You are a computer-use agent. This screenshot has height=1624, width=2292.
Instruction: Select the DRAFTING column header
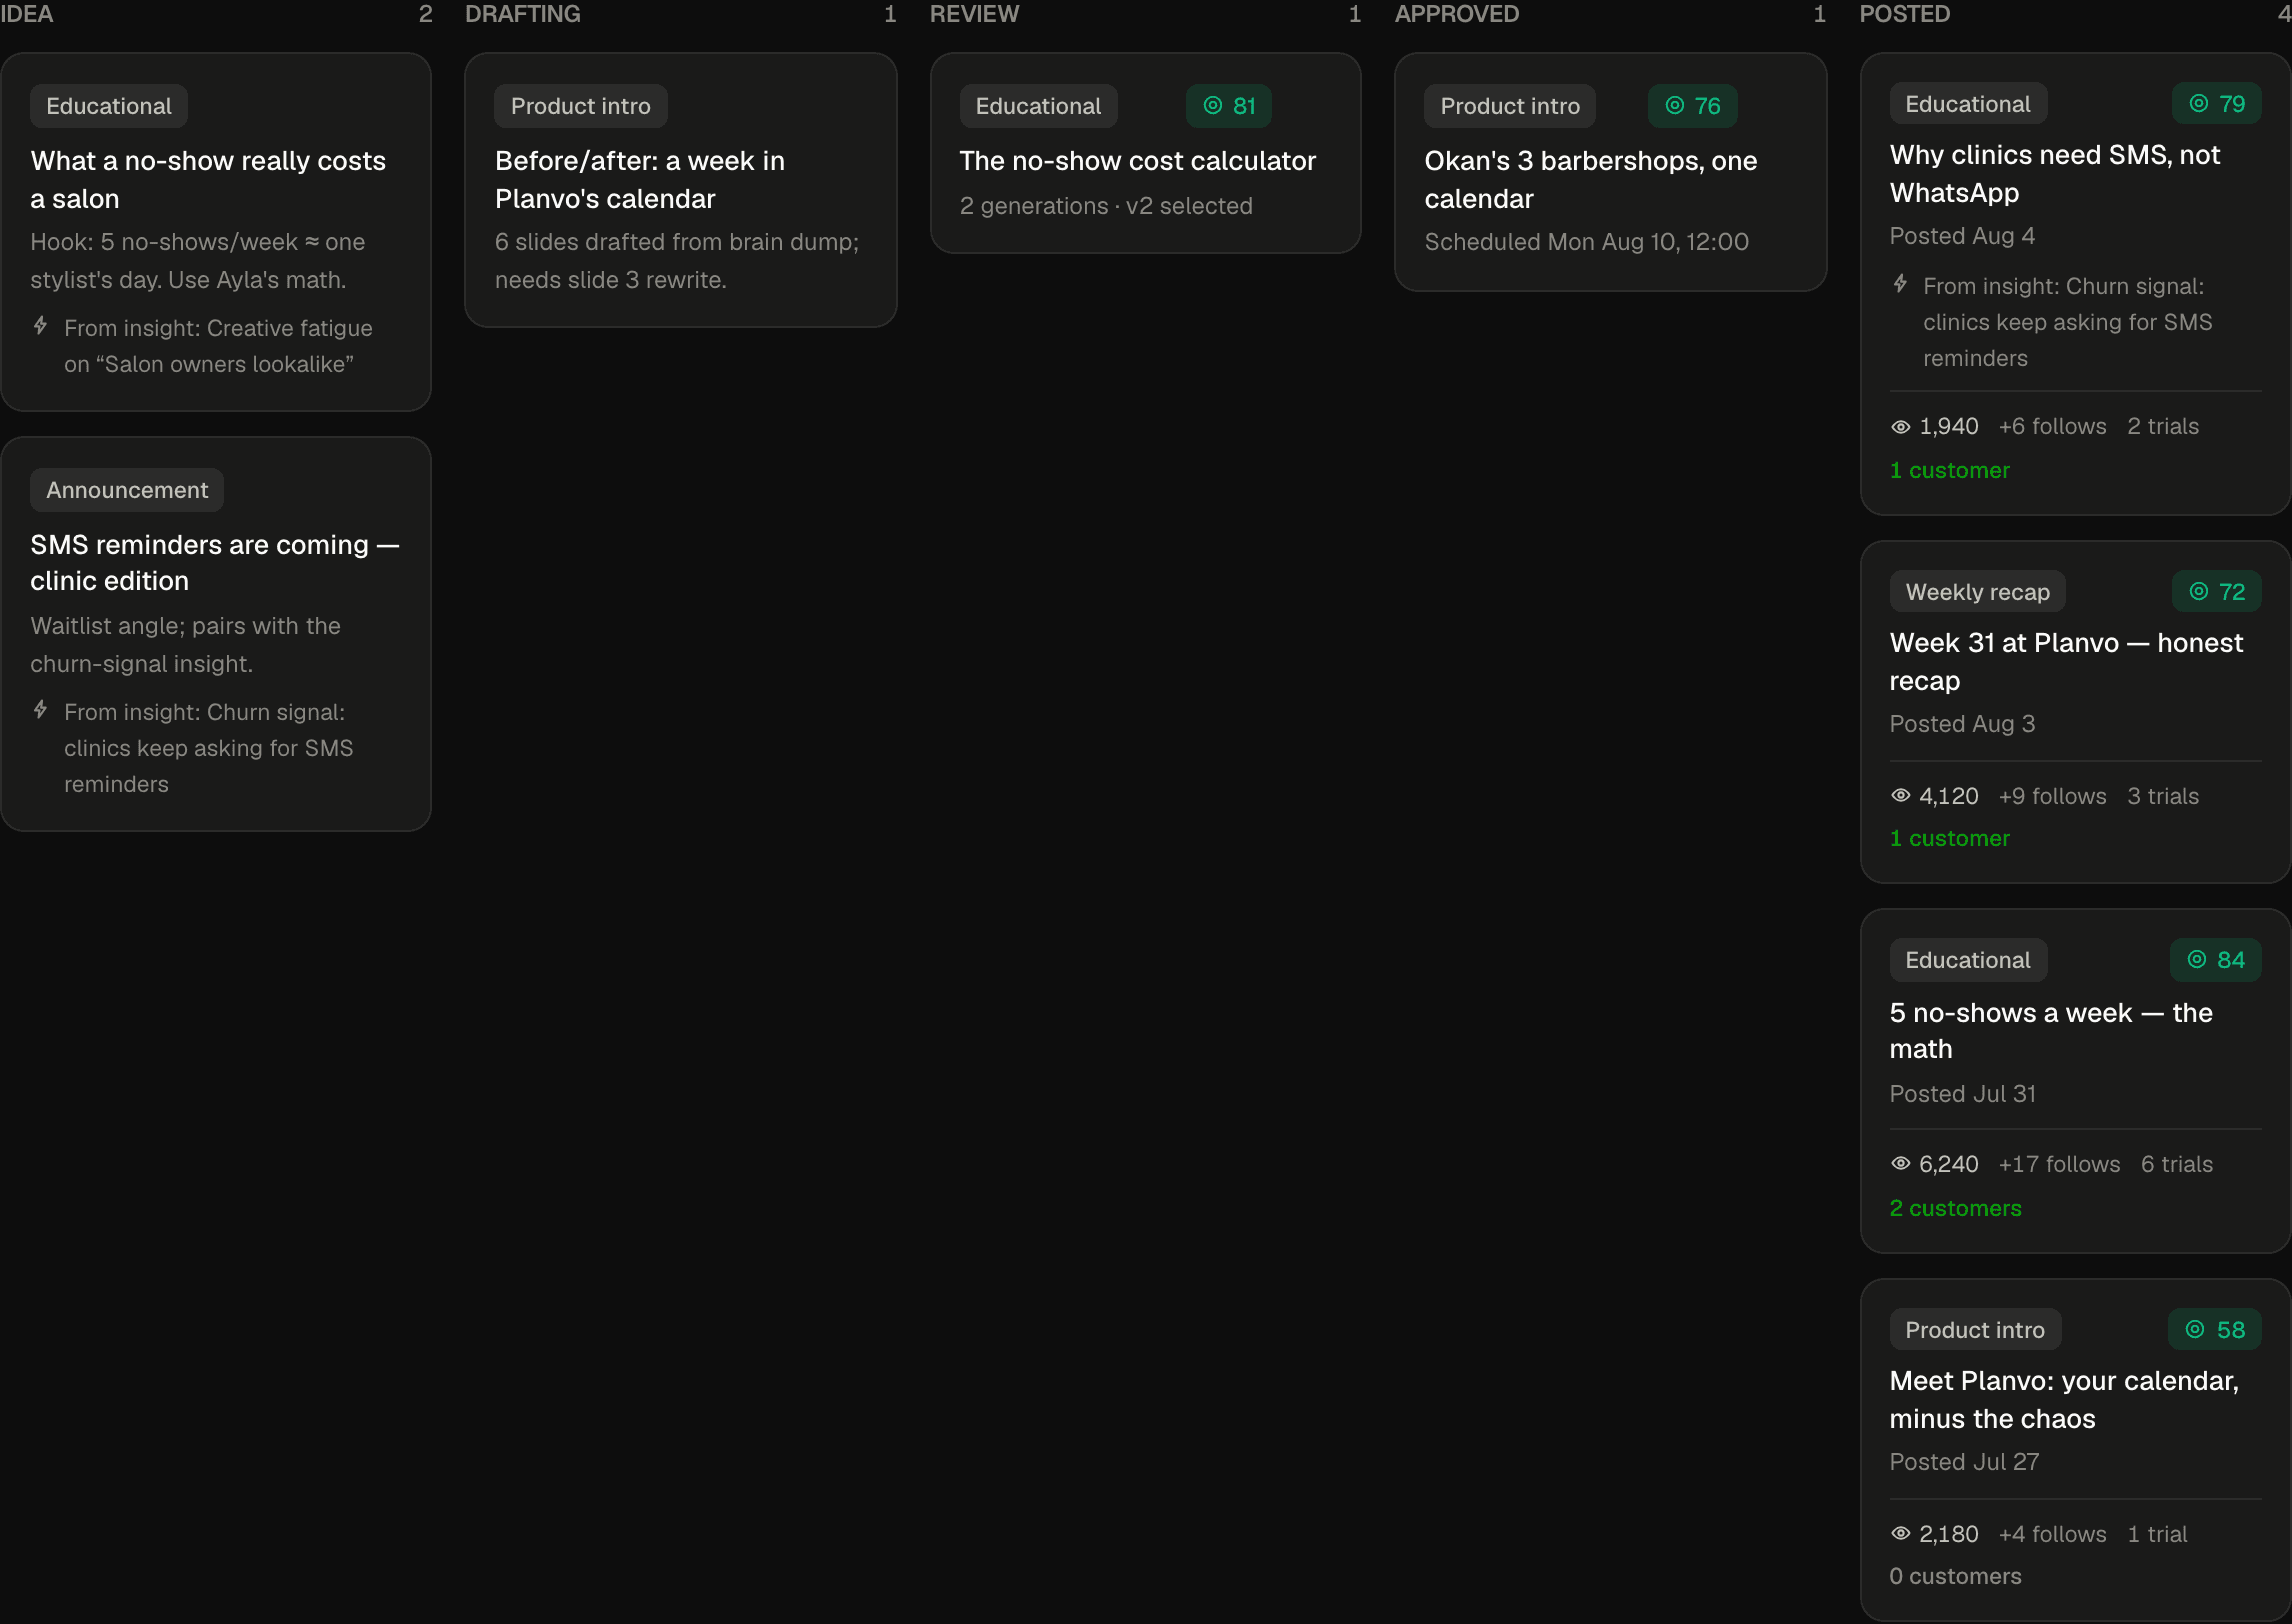click(523, 14)
